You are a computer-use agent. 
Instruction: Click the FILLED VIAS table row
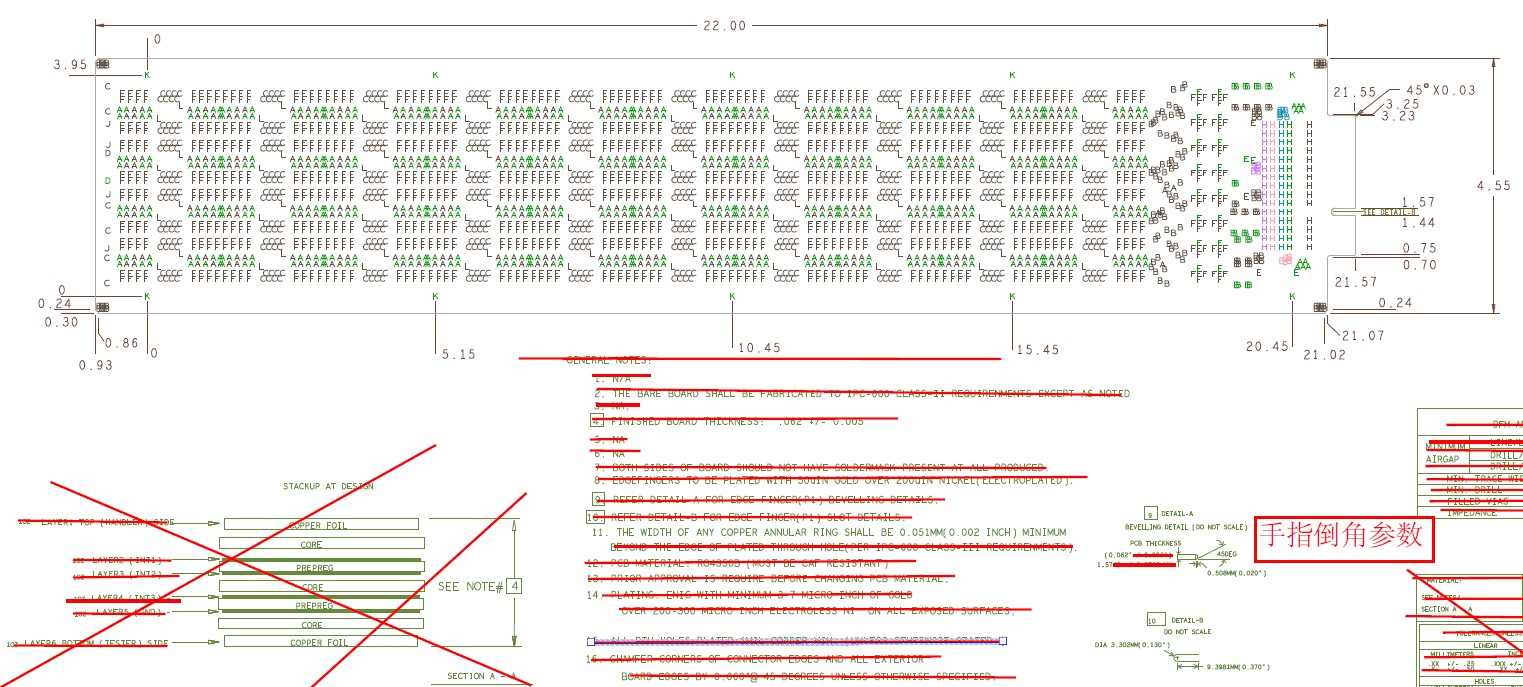pyautogui.click(x=1472, y=501)
